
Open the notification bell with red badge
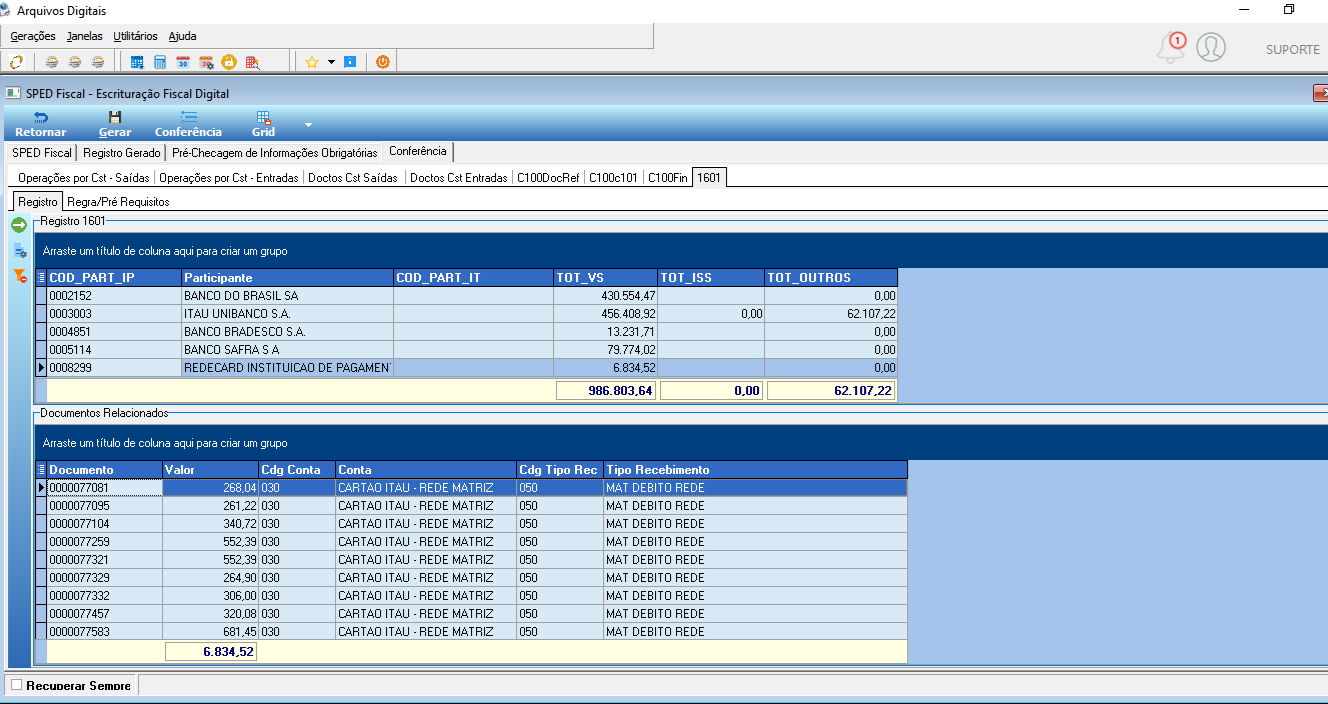1170,47
